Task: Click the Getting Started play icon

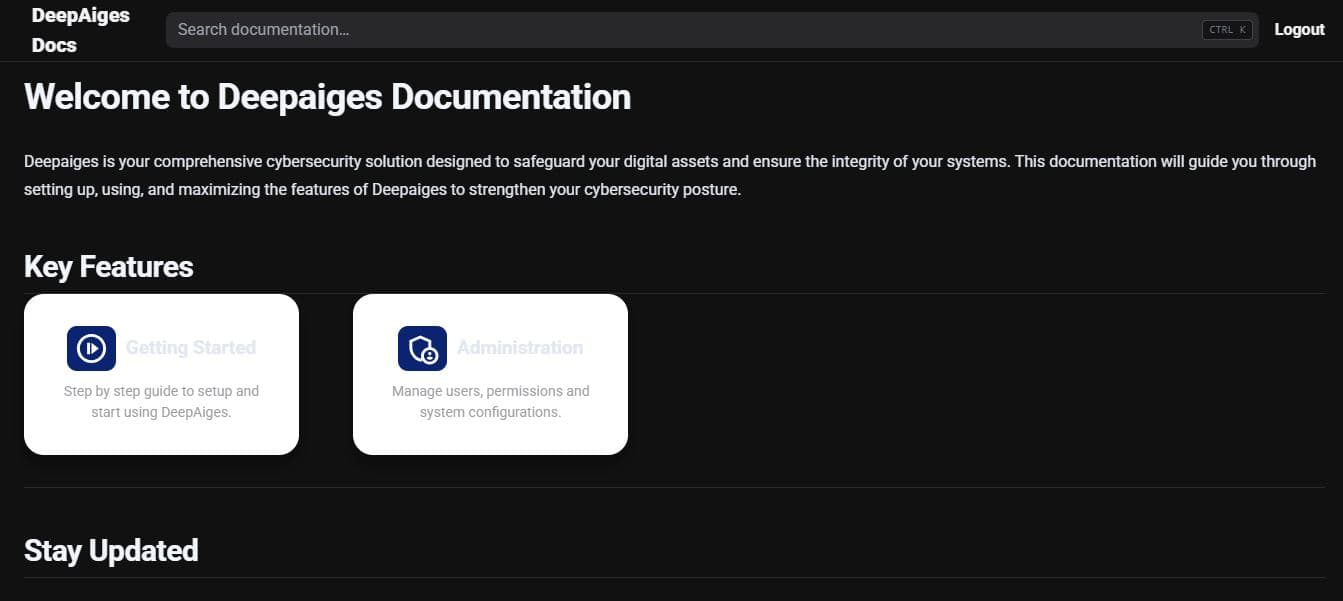Action: (x=91, y=348)
